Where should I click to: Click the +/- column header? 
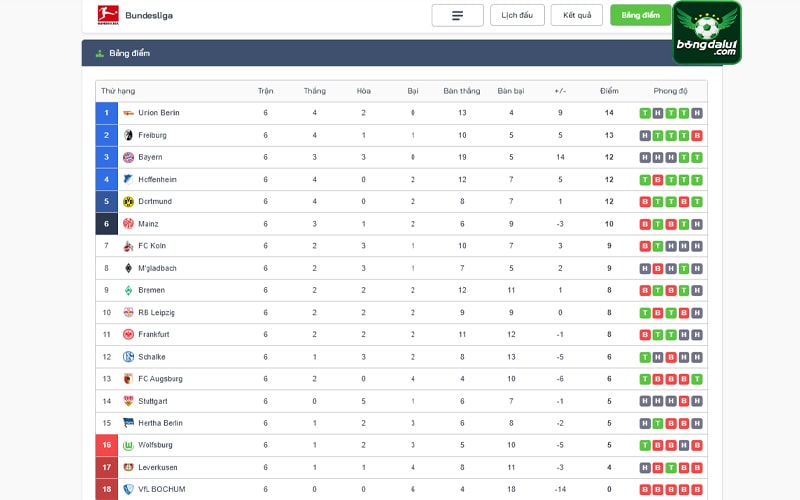pos(560,91)
